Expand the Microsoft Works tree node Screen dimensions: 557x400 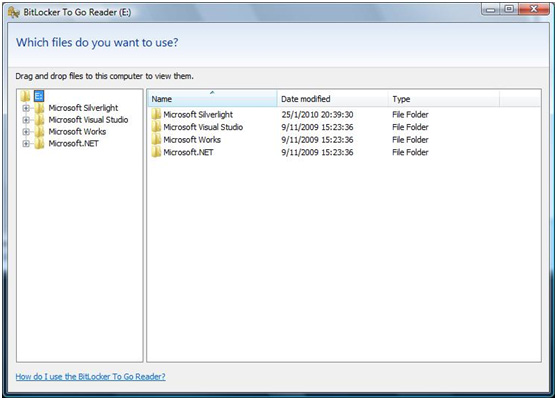pyautogui.click(x=26, y=132)
